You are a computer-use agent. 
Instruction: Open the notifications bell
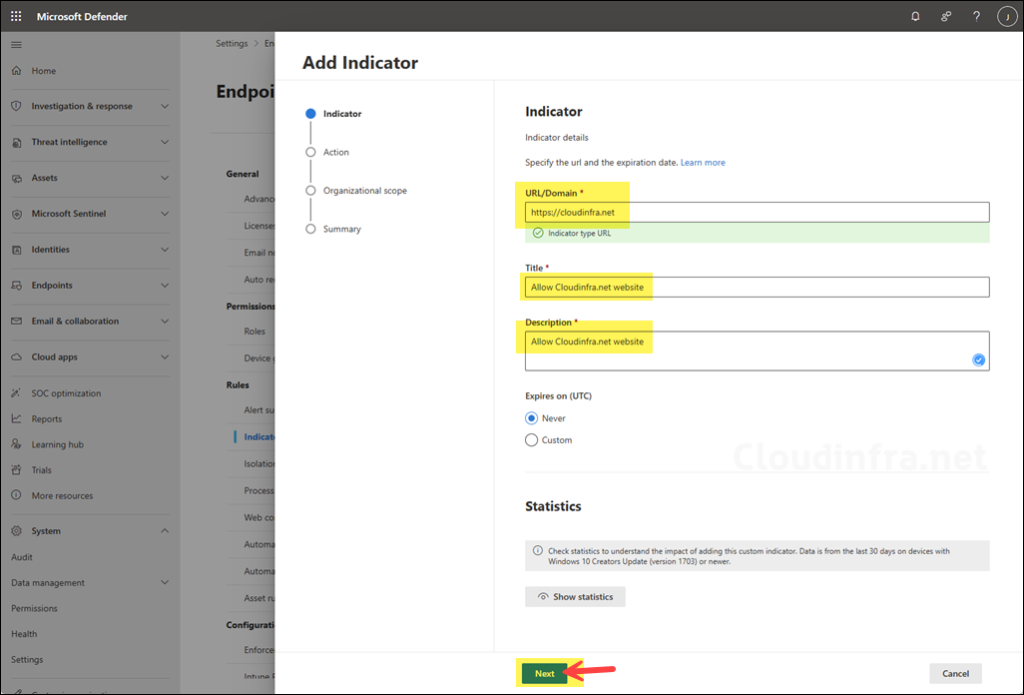click(x=914, y=16)
